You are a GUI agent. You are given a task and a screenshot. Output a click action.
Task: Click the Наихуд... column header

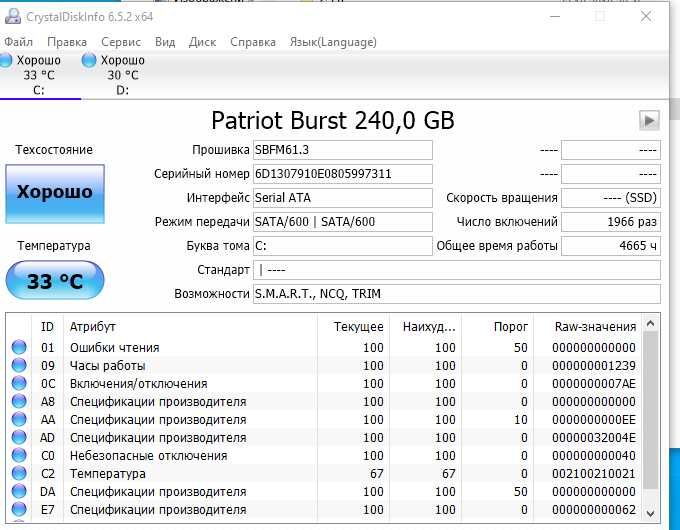point(425,327)
